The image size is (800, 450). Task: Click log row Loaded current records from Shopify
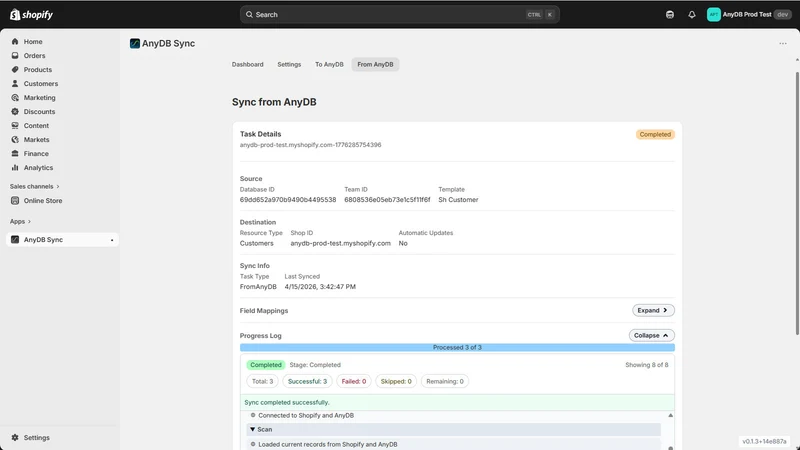click(x=453, y=444)
